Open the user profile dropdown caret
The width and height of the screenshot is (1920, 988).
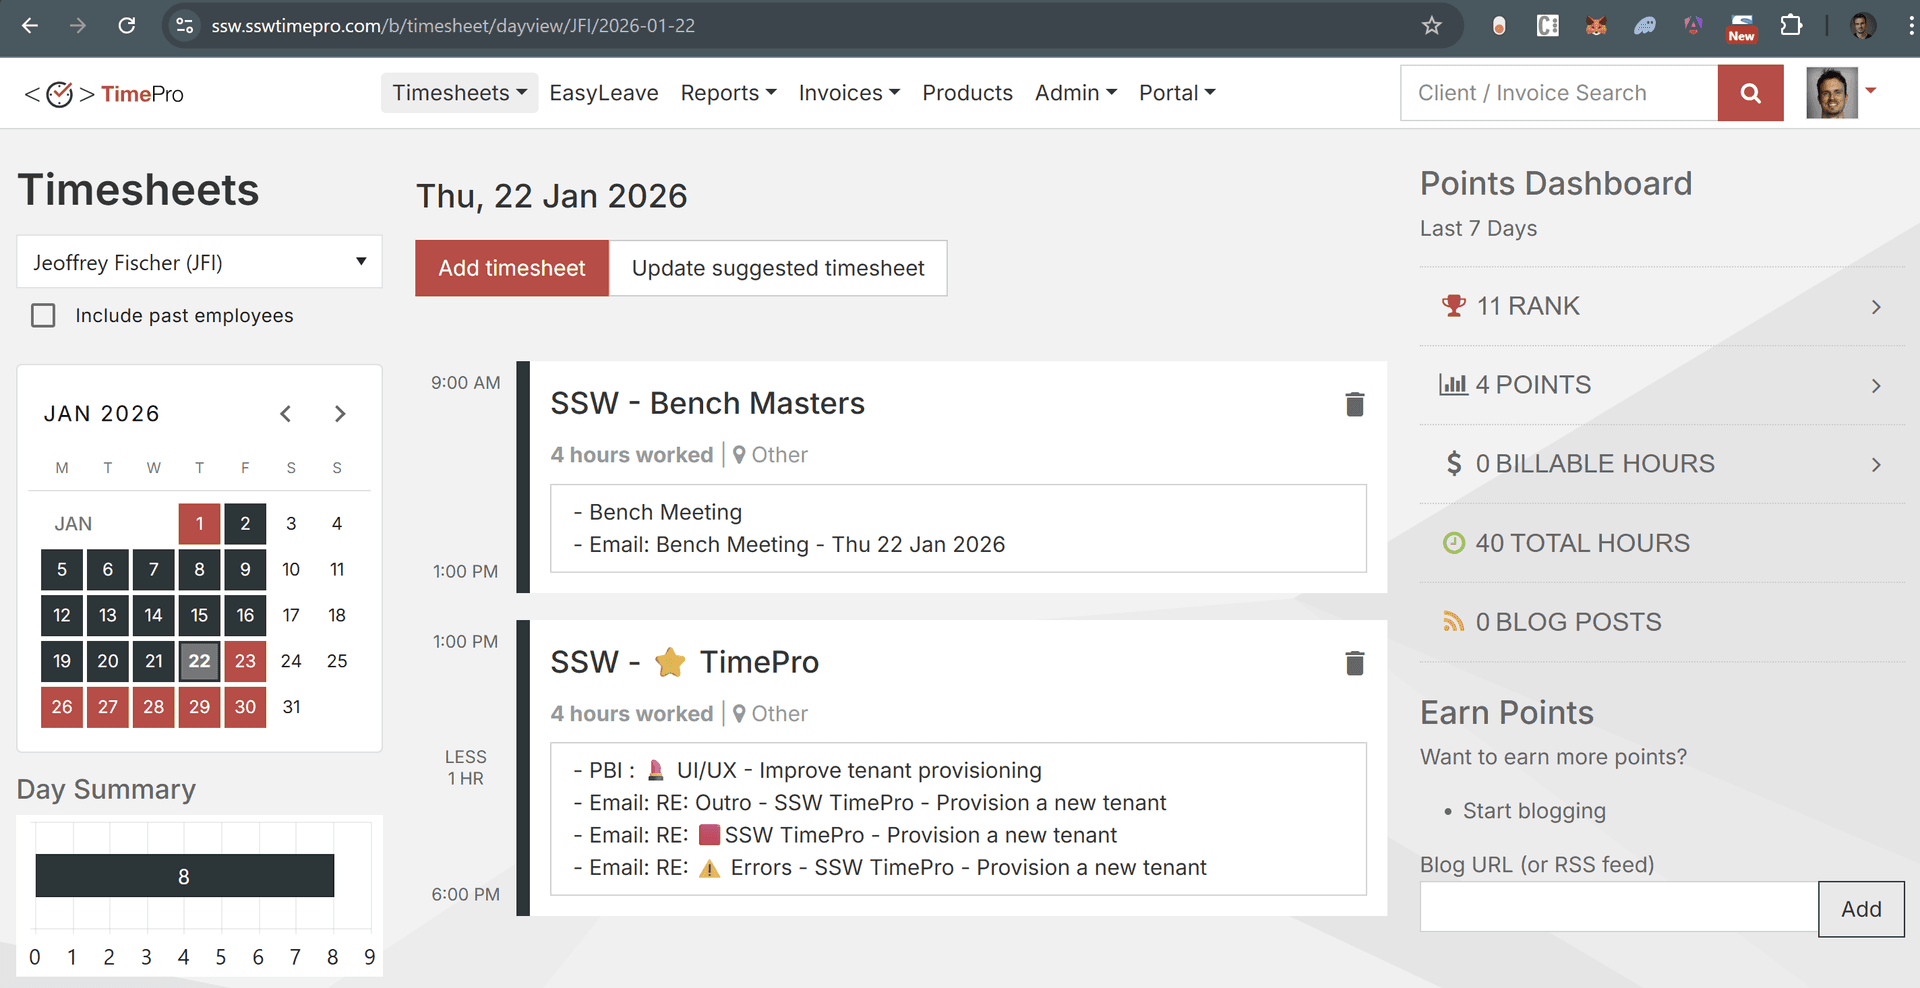pyautogui.click(x=1871, y=91)
